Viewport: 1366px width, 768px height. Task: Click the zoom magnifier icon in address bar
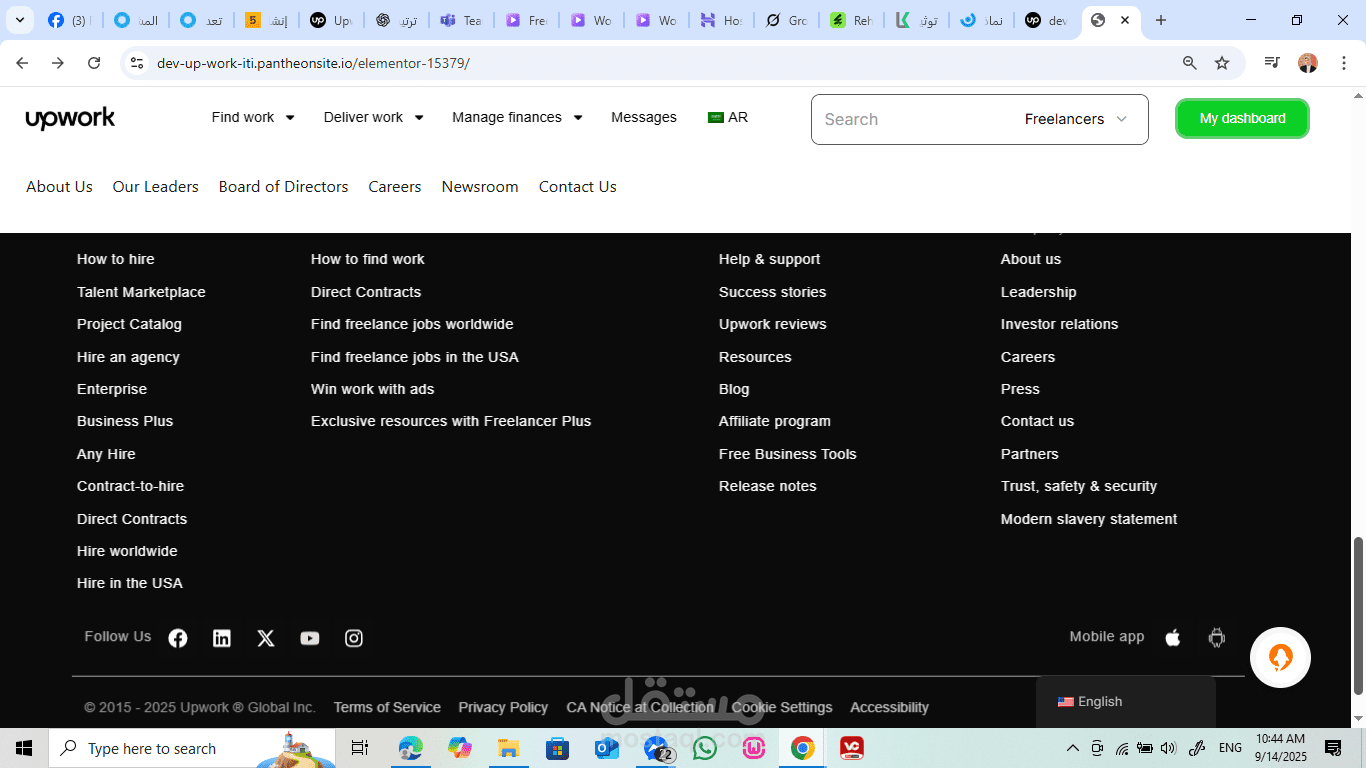pos(1190,63)
